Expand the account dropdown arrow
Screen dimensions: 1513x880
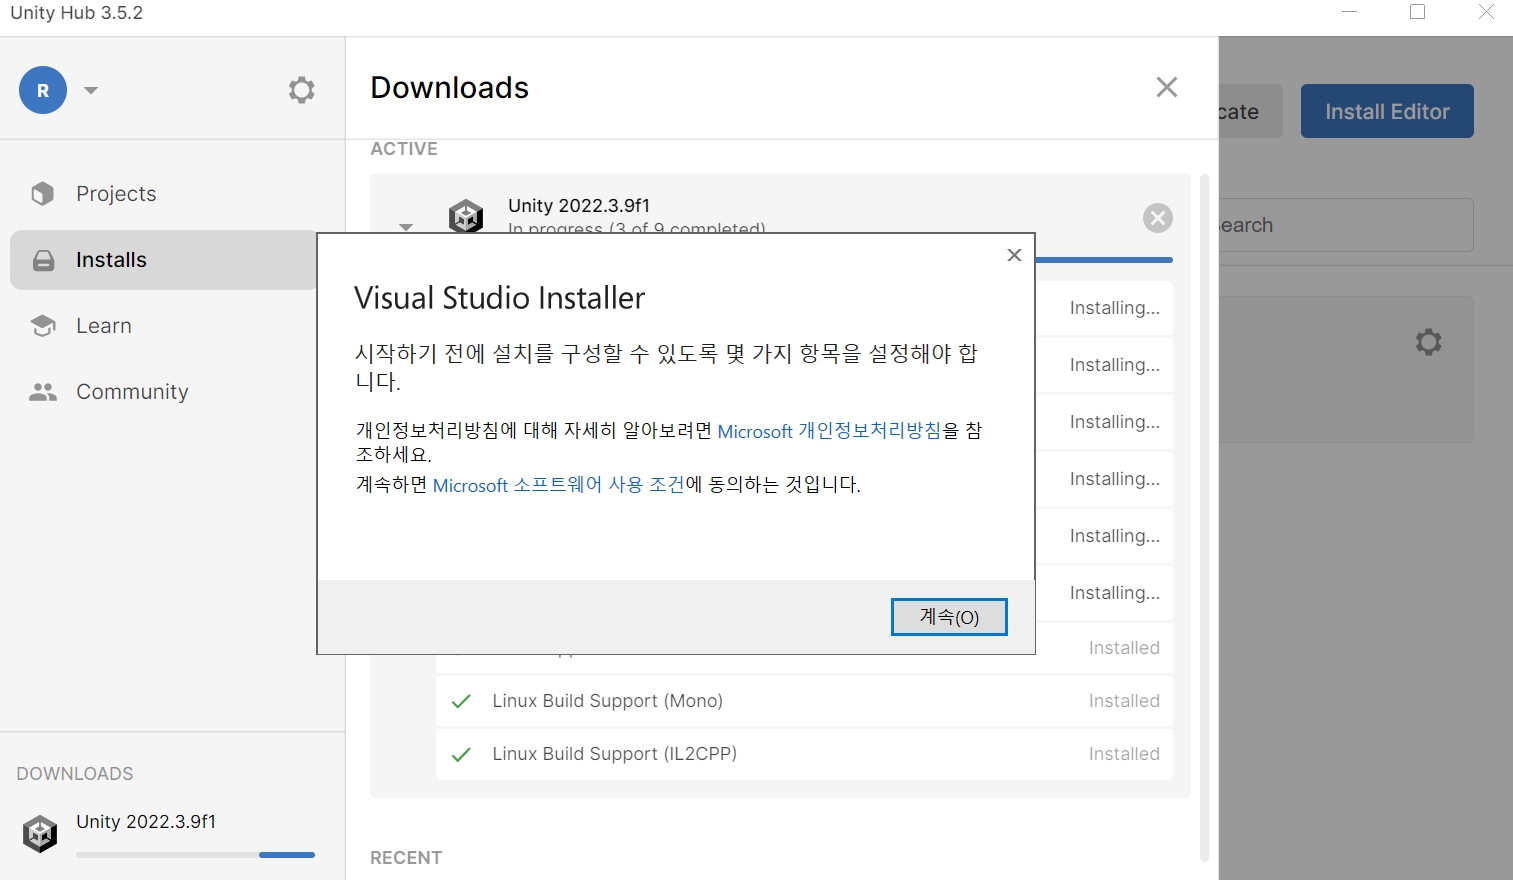pyautogui.click(x=91, y=90)
